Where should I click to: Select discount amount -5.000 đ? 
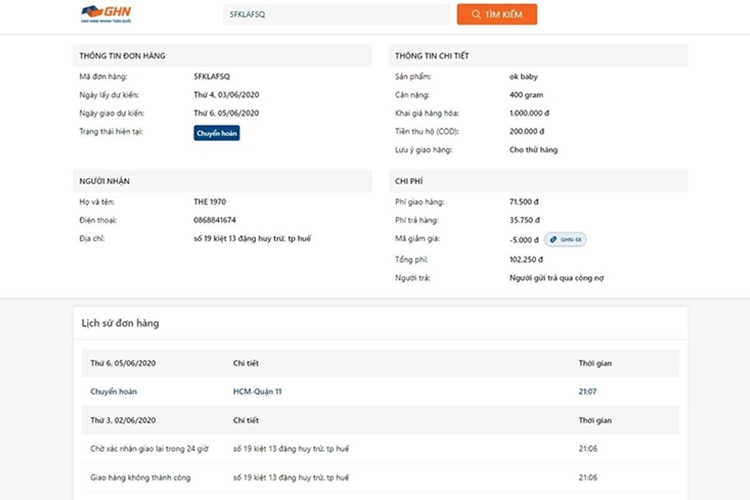coord(524,240)
